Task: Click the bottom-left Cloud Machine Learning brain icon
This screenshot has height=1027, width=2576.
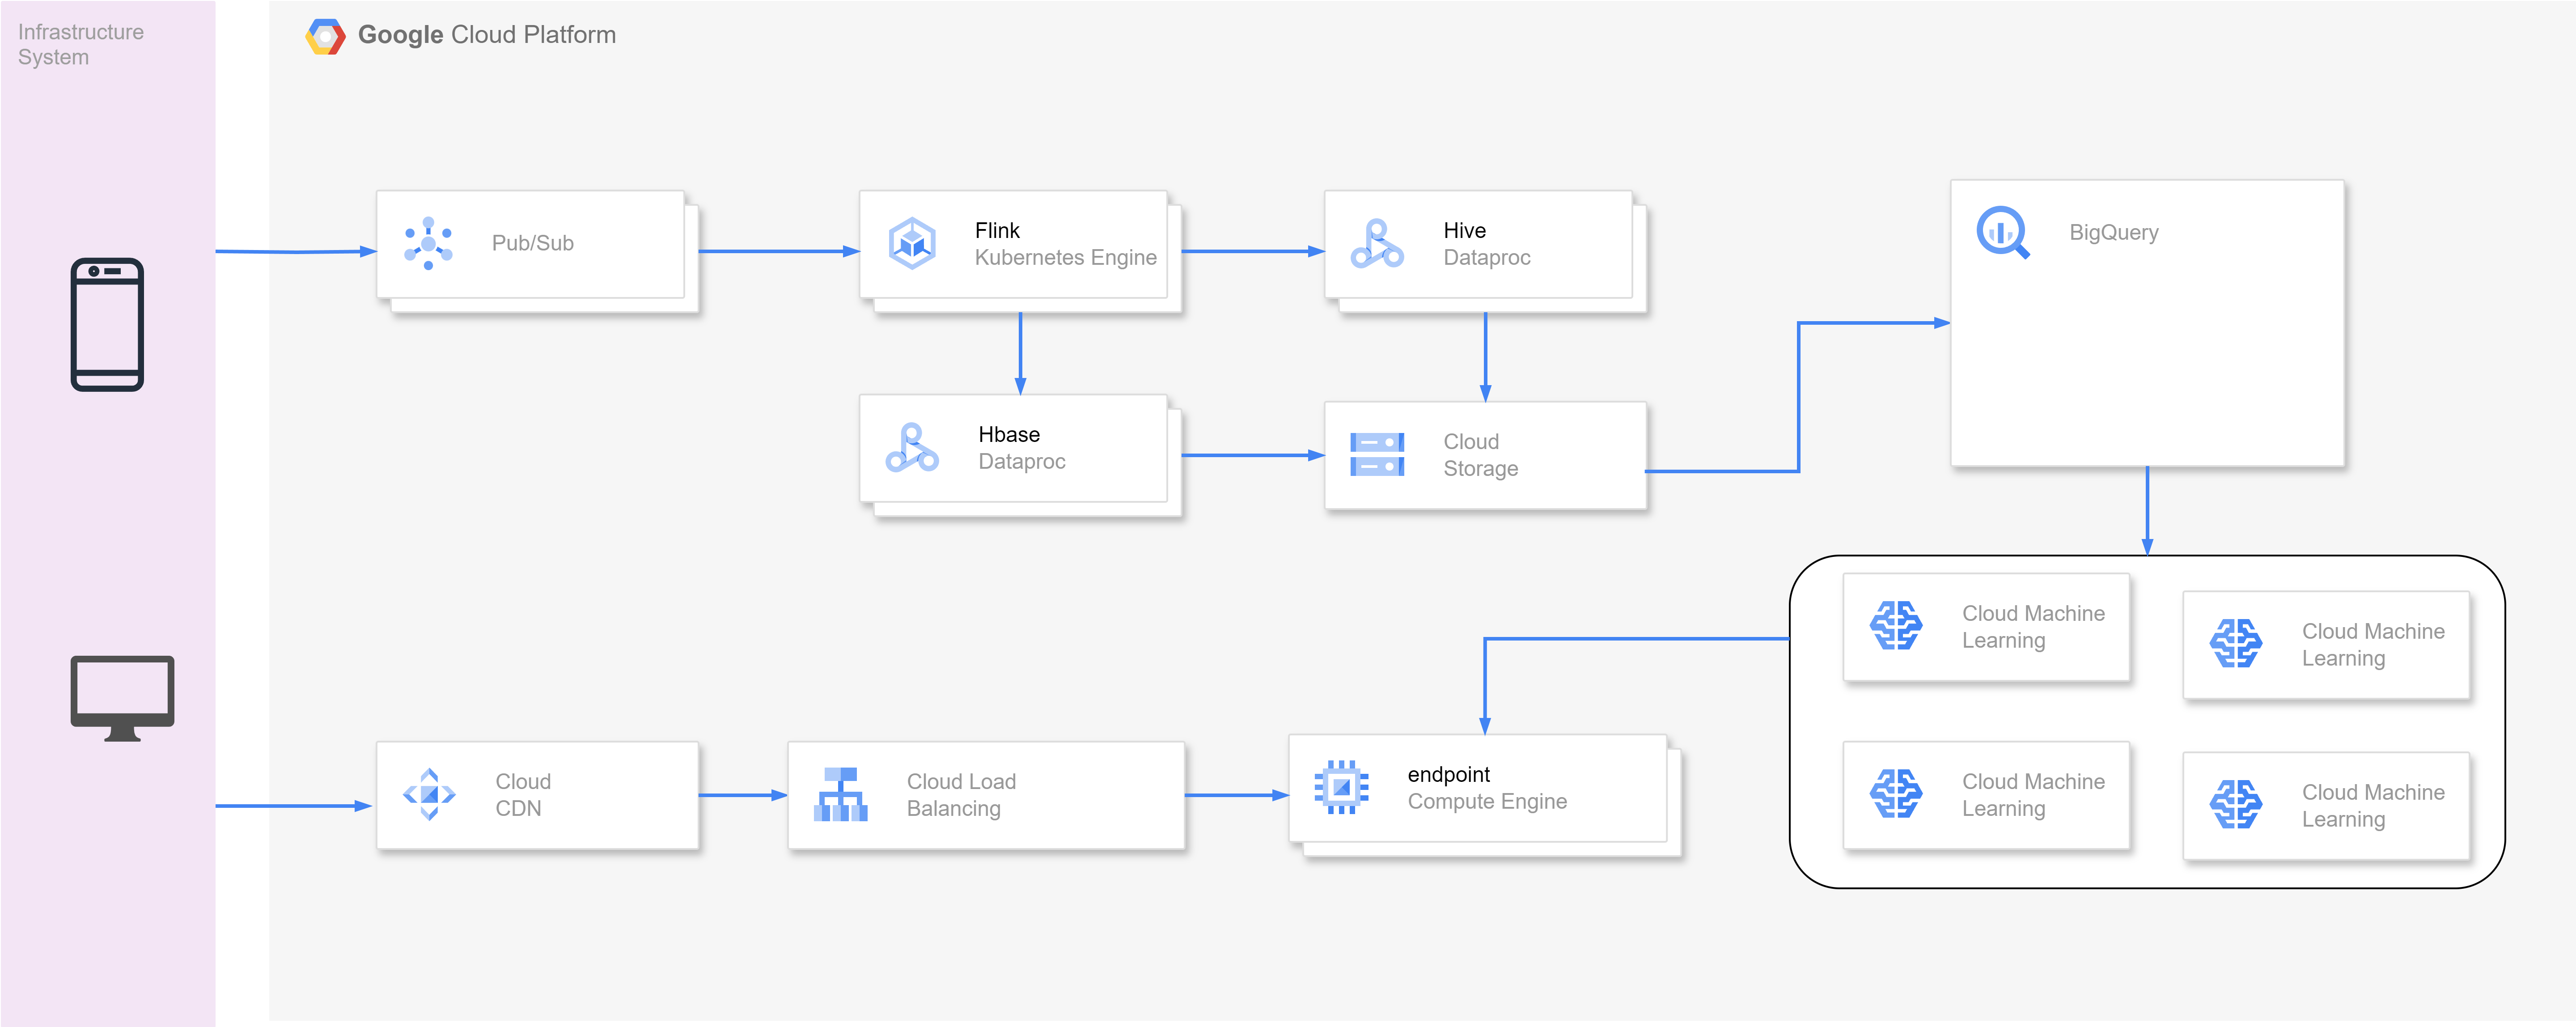Action: (x=1896, y=794)
